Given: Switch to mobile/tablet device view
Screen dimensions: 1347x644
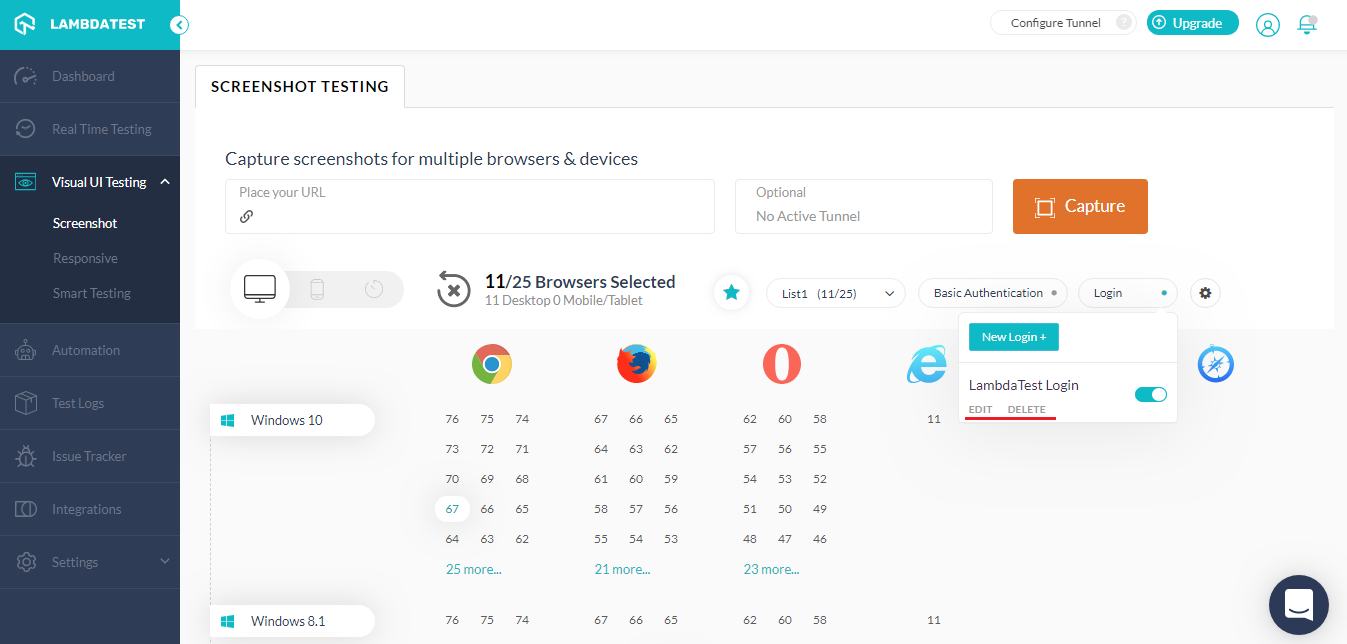Looking at the screenshot, I should click(x=316, y=288).
